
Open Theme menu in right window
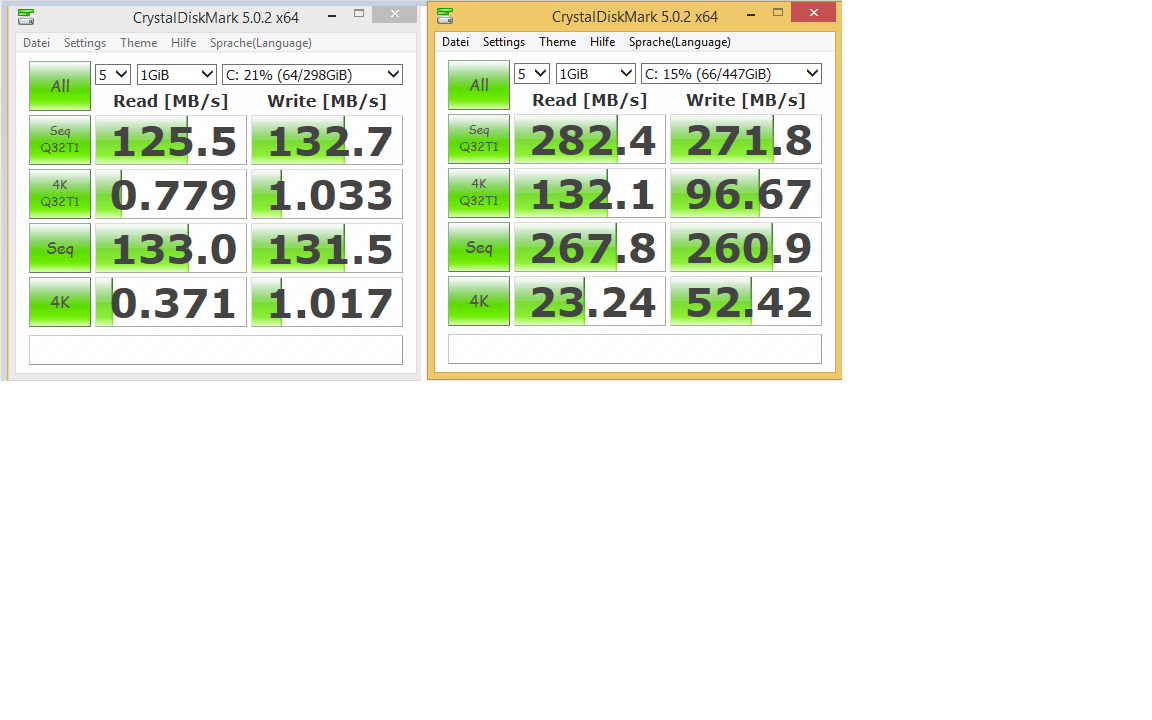[558, 42]
